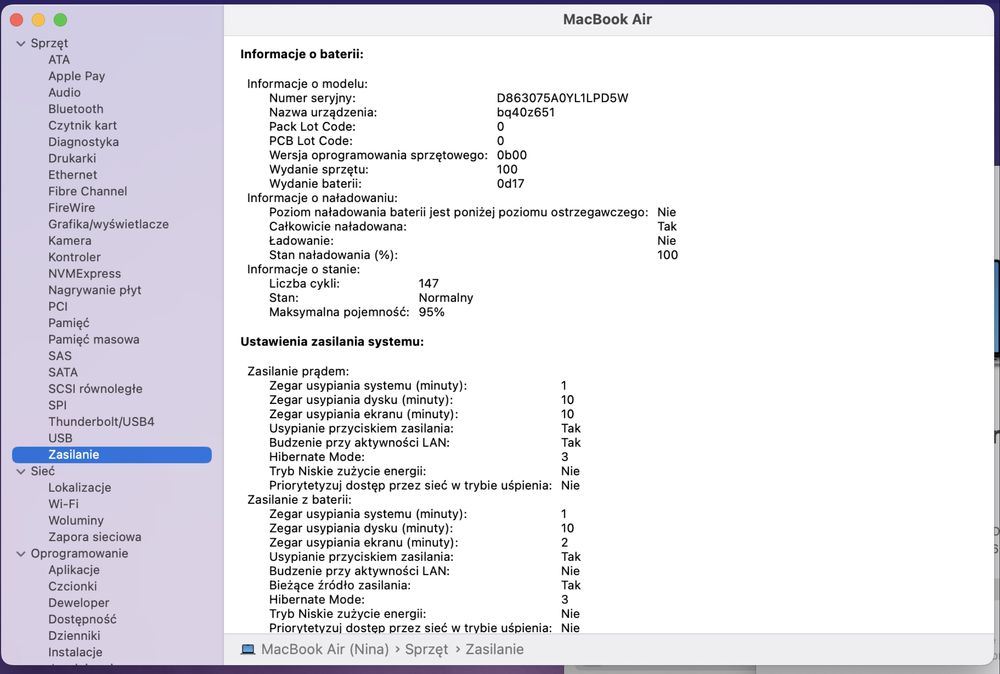The height and width of the screenshot is (674, 1000).
Task: Select Czytnik kart in the sidebar
Action: [83, 126]
